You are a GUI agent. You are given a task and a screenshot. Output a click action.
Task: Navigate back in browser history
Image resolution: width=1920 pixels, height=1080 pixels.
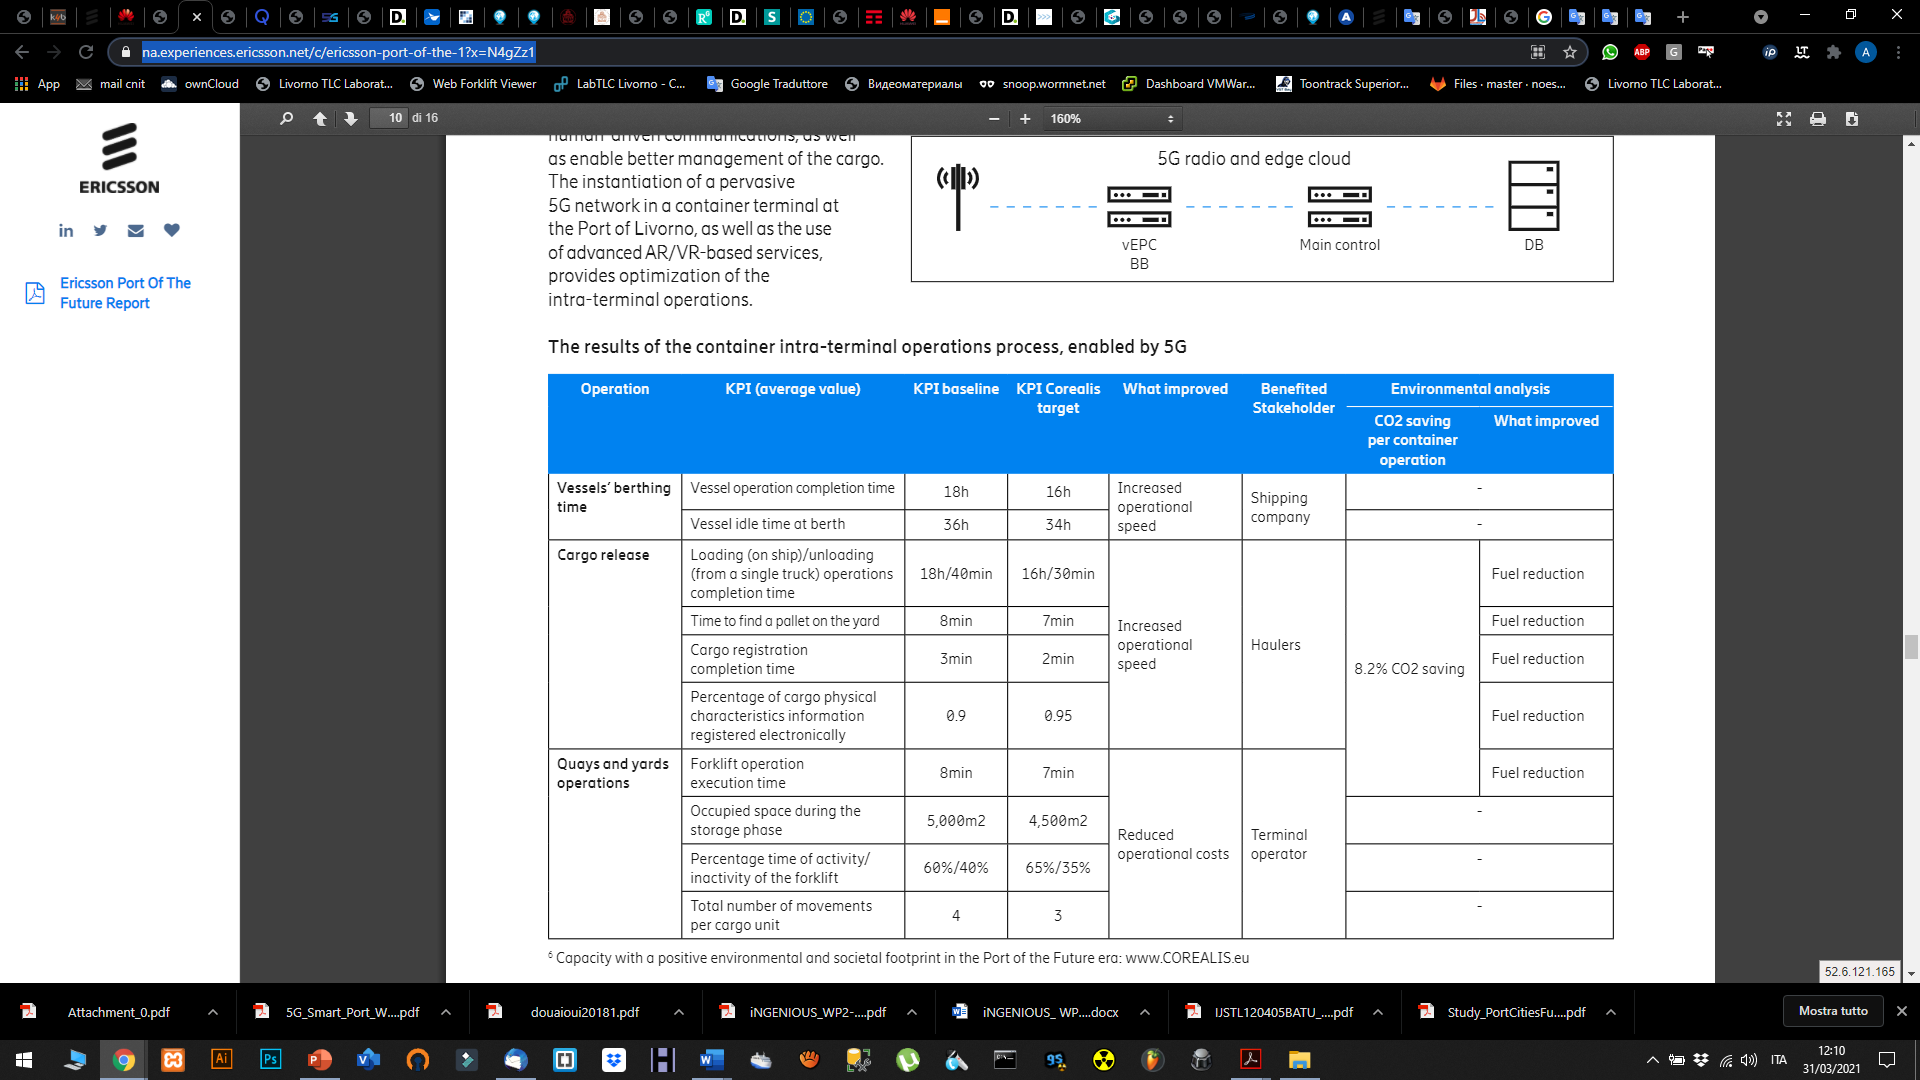coord(22,52)
